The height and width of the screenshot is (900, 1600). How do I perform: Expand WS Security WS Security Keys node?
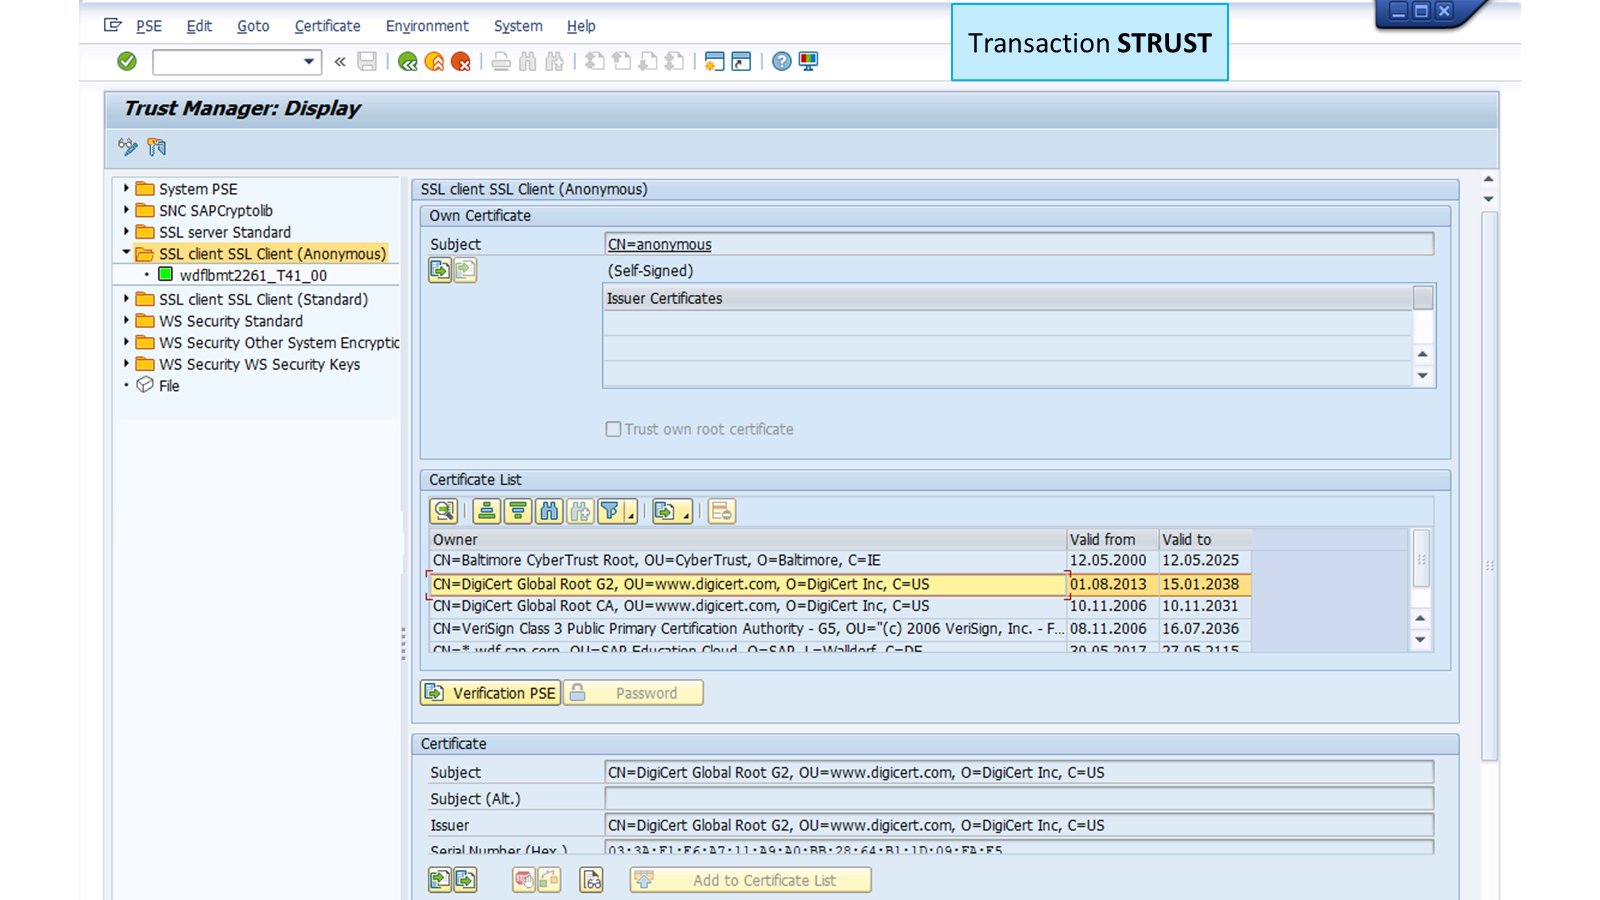click(x=127, y=364)
